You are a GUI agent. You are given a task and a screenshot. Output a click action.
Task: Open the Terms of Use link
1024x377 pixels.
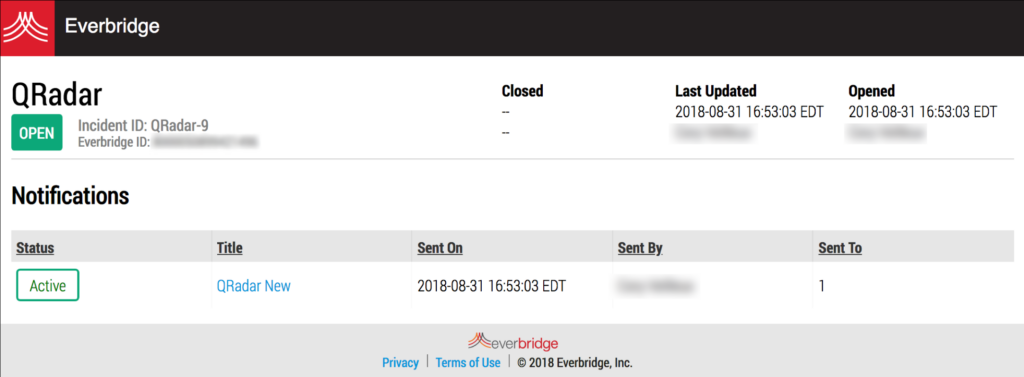click(468, 363)
